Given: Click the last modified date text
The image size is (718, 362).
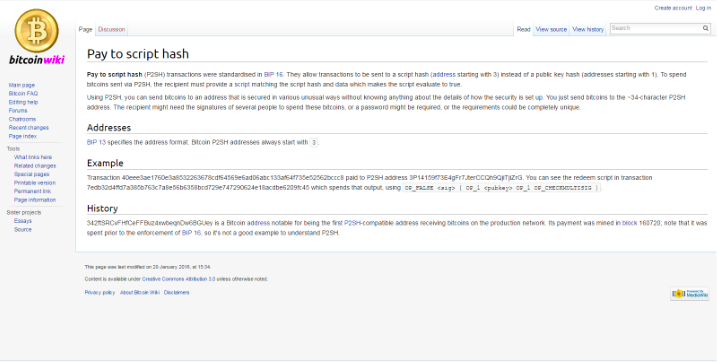Looking at the screenshot, I should 147,267.
